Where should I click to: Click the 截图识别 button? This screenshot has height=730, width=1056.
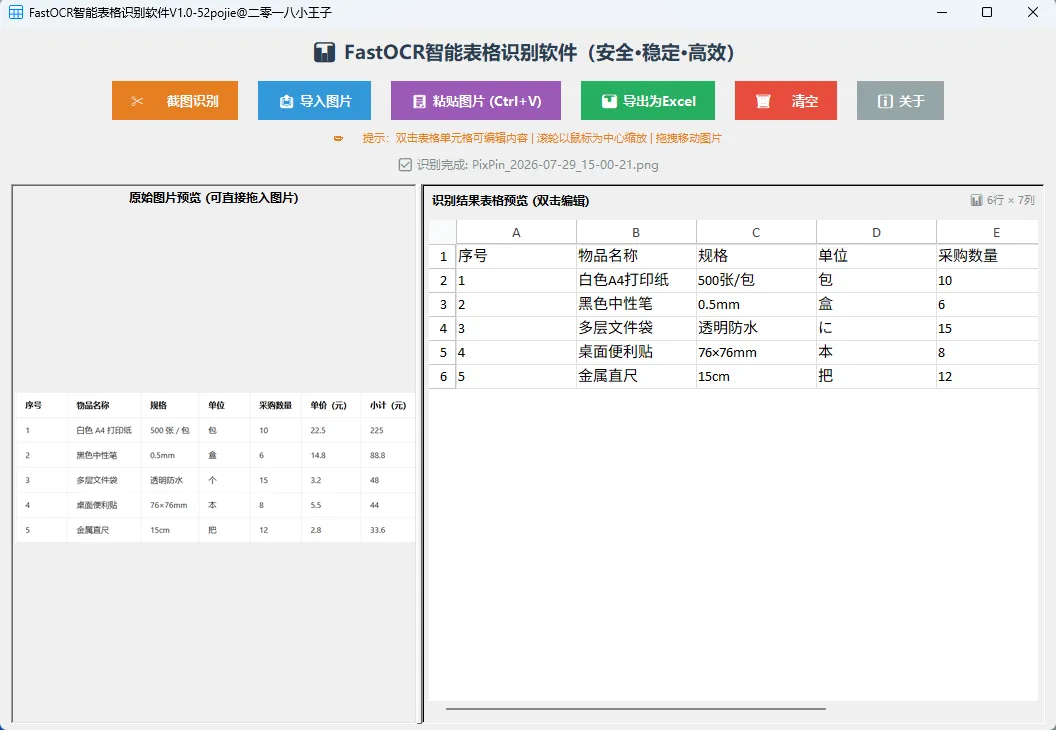point(175,100)
